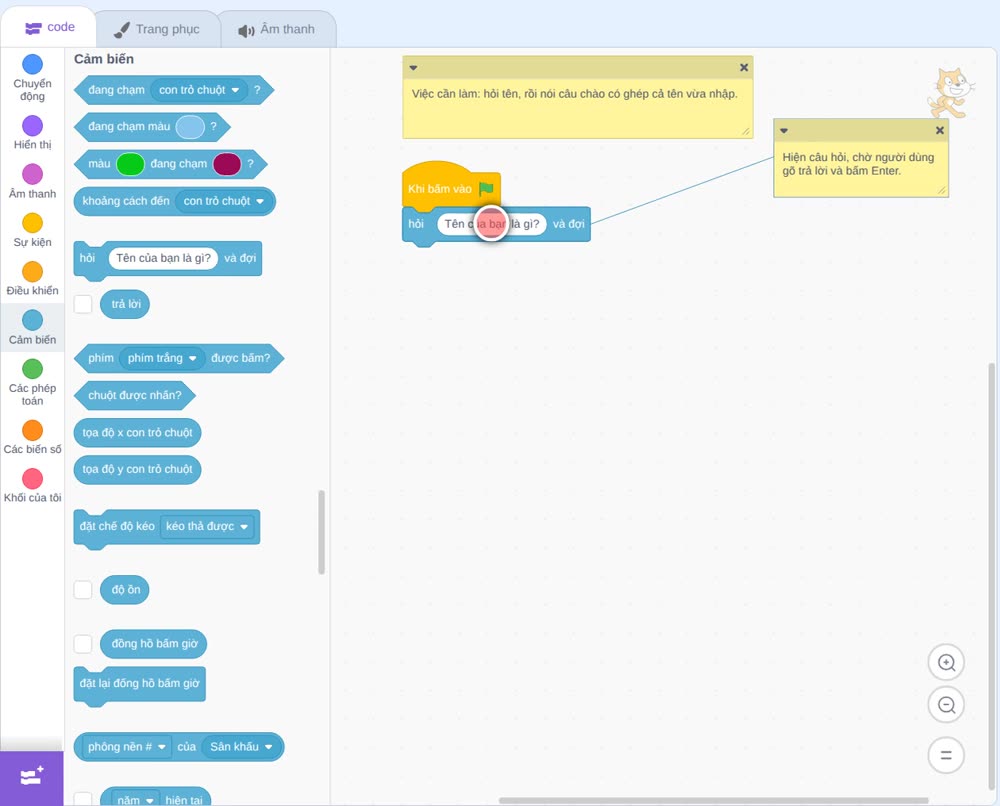Screen dimensions: 1000x806
Task: Reset workspace zoom with equals icon
Action: point(946,756)
